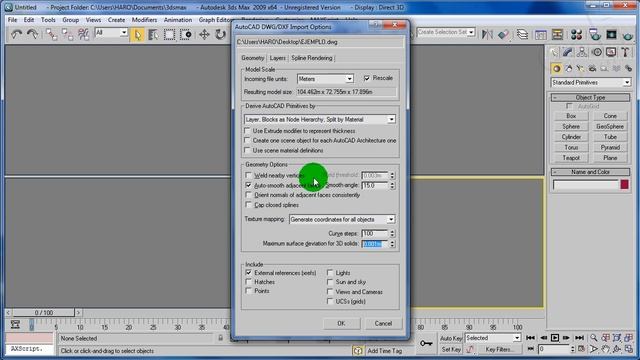The image size is (640, 360).
Task: Activate Select and Move tool
Action: tap(204, 35)
